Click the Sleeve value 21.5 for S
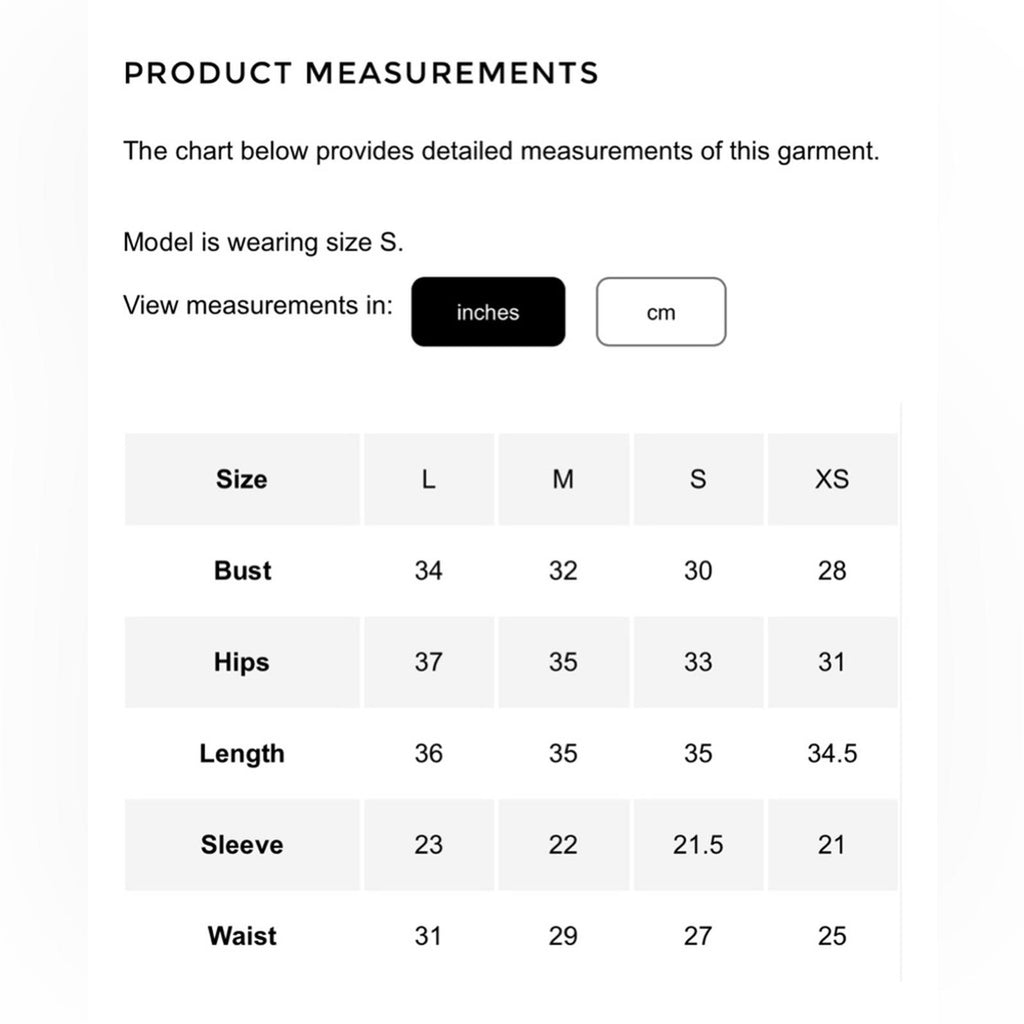 (698, 845)
